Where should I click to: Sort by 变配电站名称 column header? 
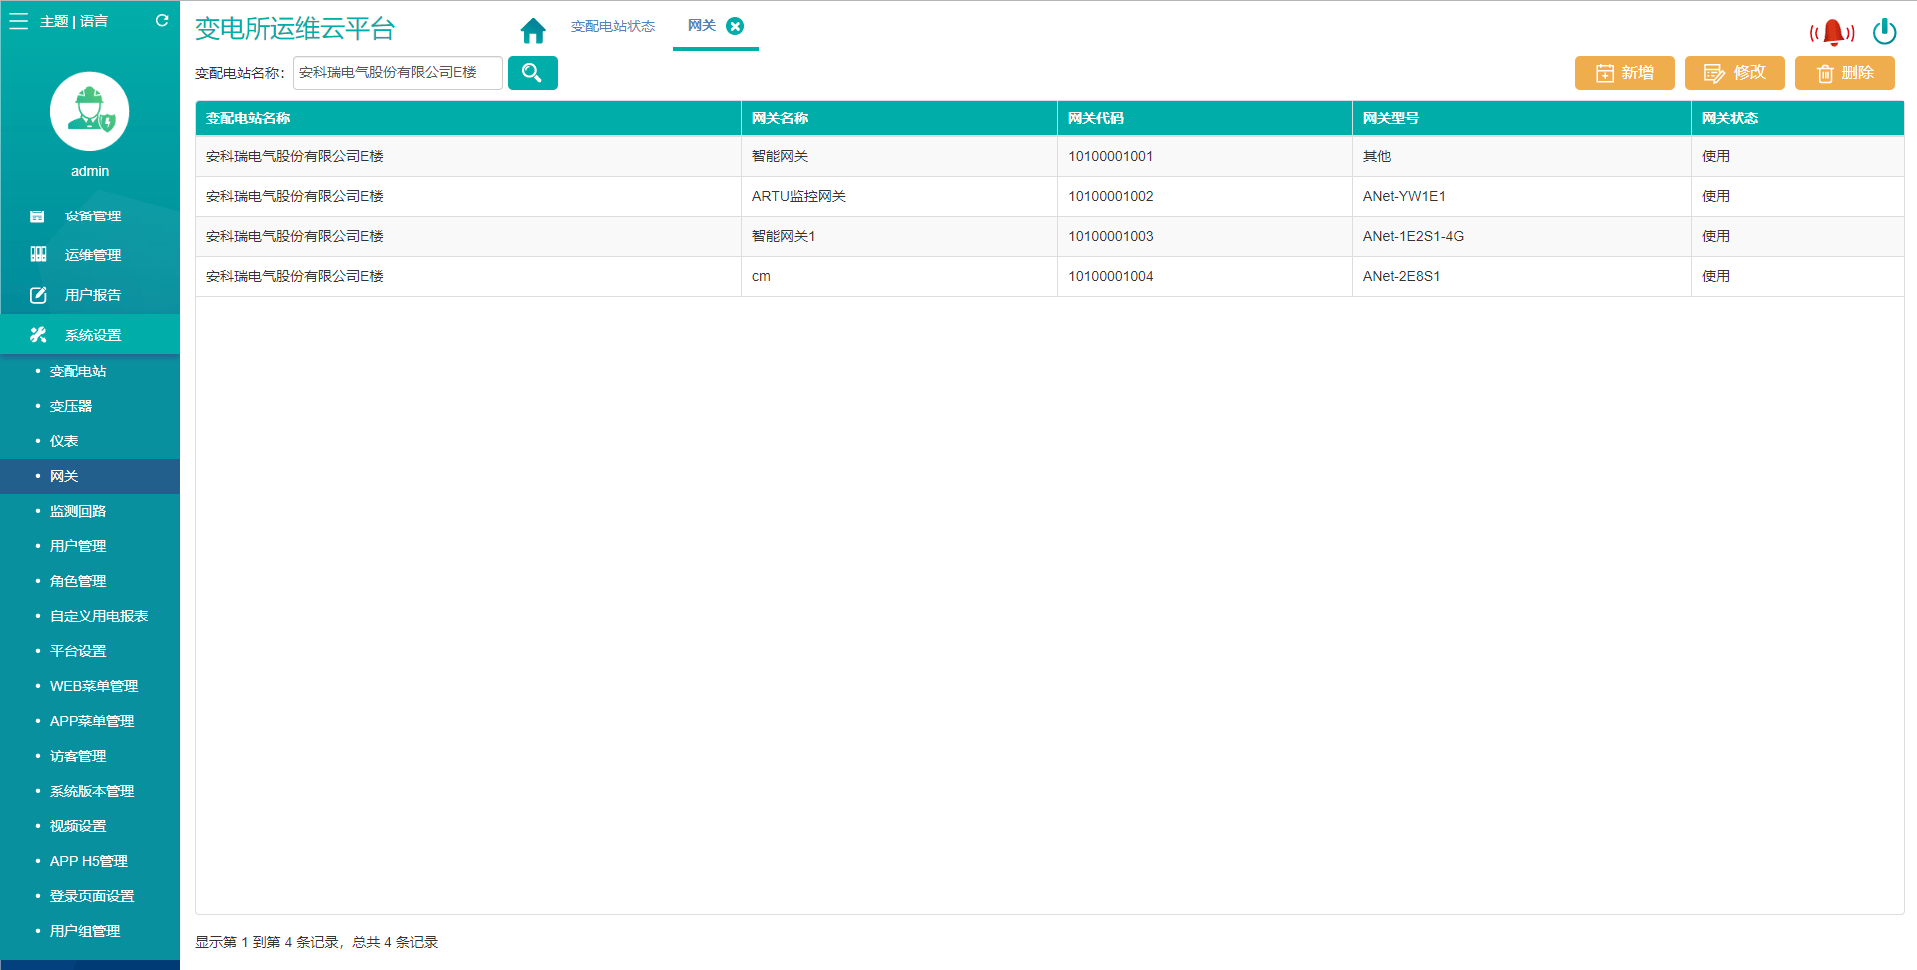tap(468, 118)
